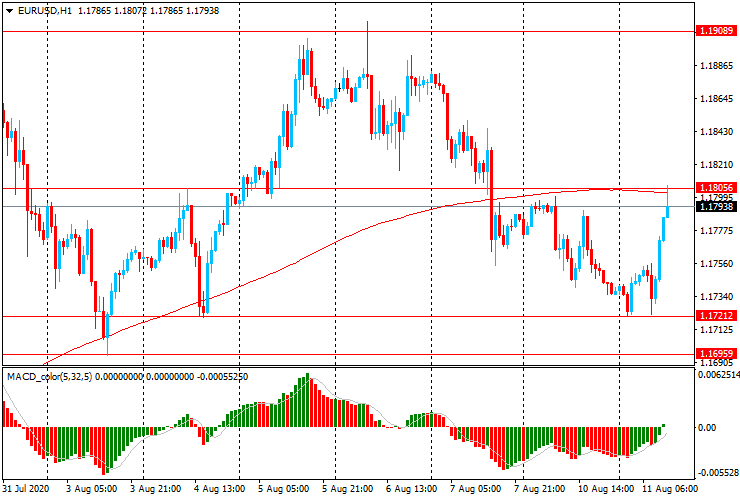Screen dimensions: 740x500
Task: Select the 6 Aug 13:00 time label
Action: click(x=413, y=489)
